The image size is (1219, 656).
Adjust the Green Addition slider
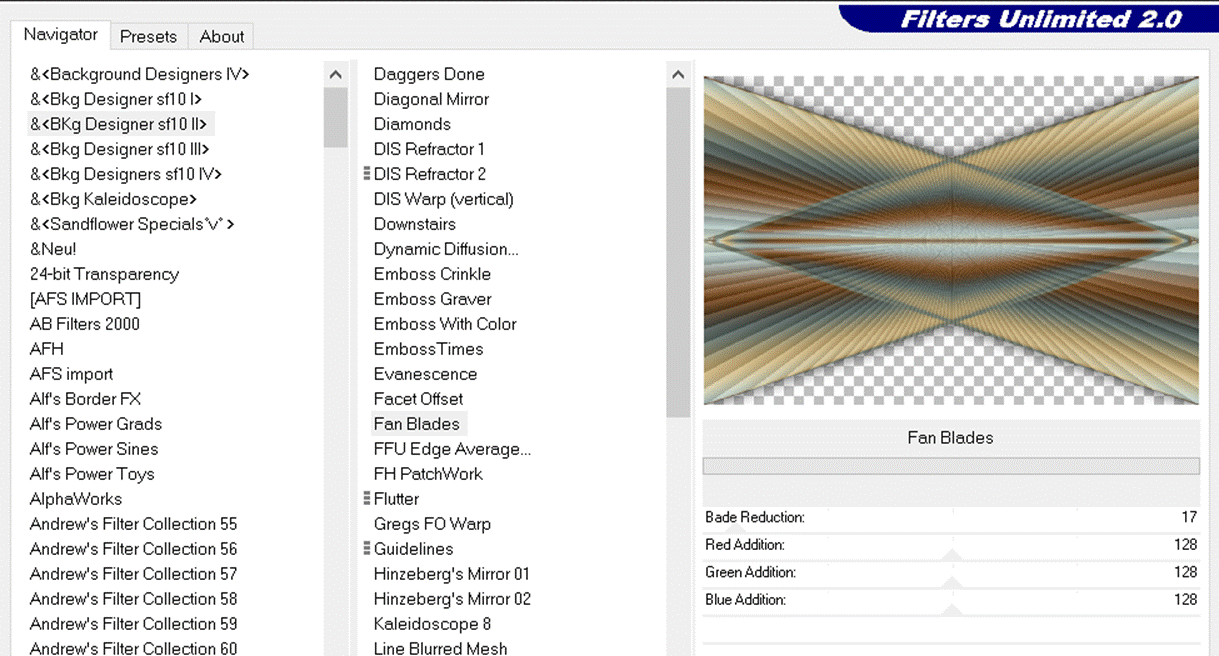[x=951, y=580]
